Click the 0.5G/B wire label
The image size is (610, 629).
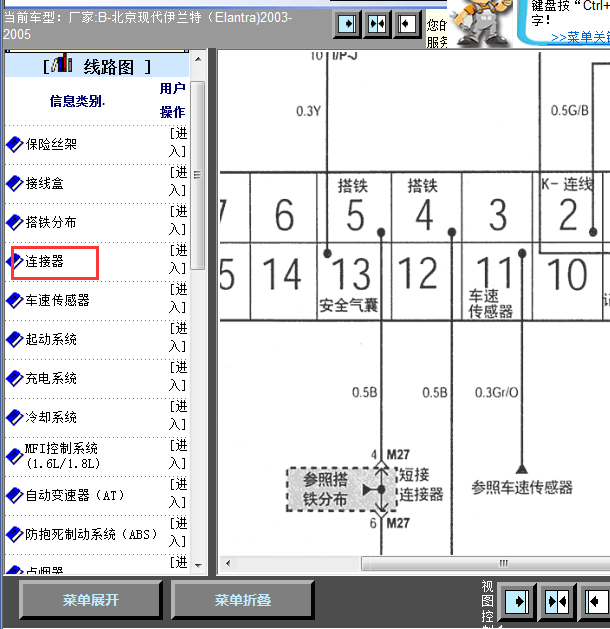pos(569,110)
